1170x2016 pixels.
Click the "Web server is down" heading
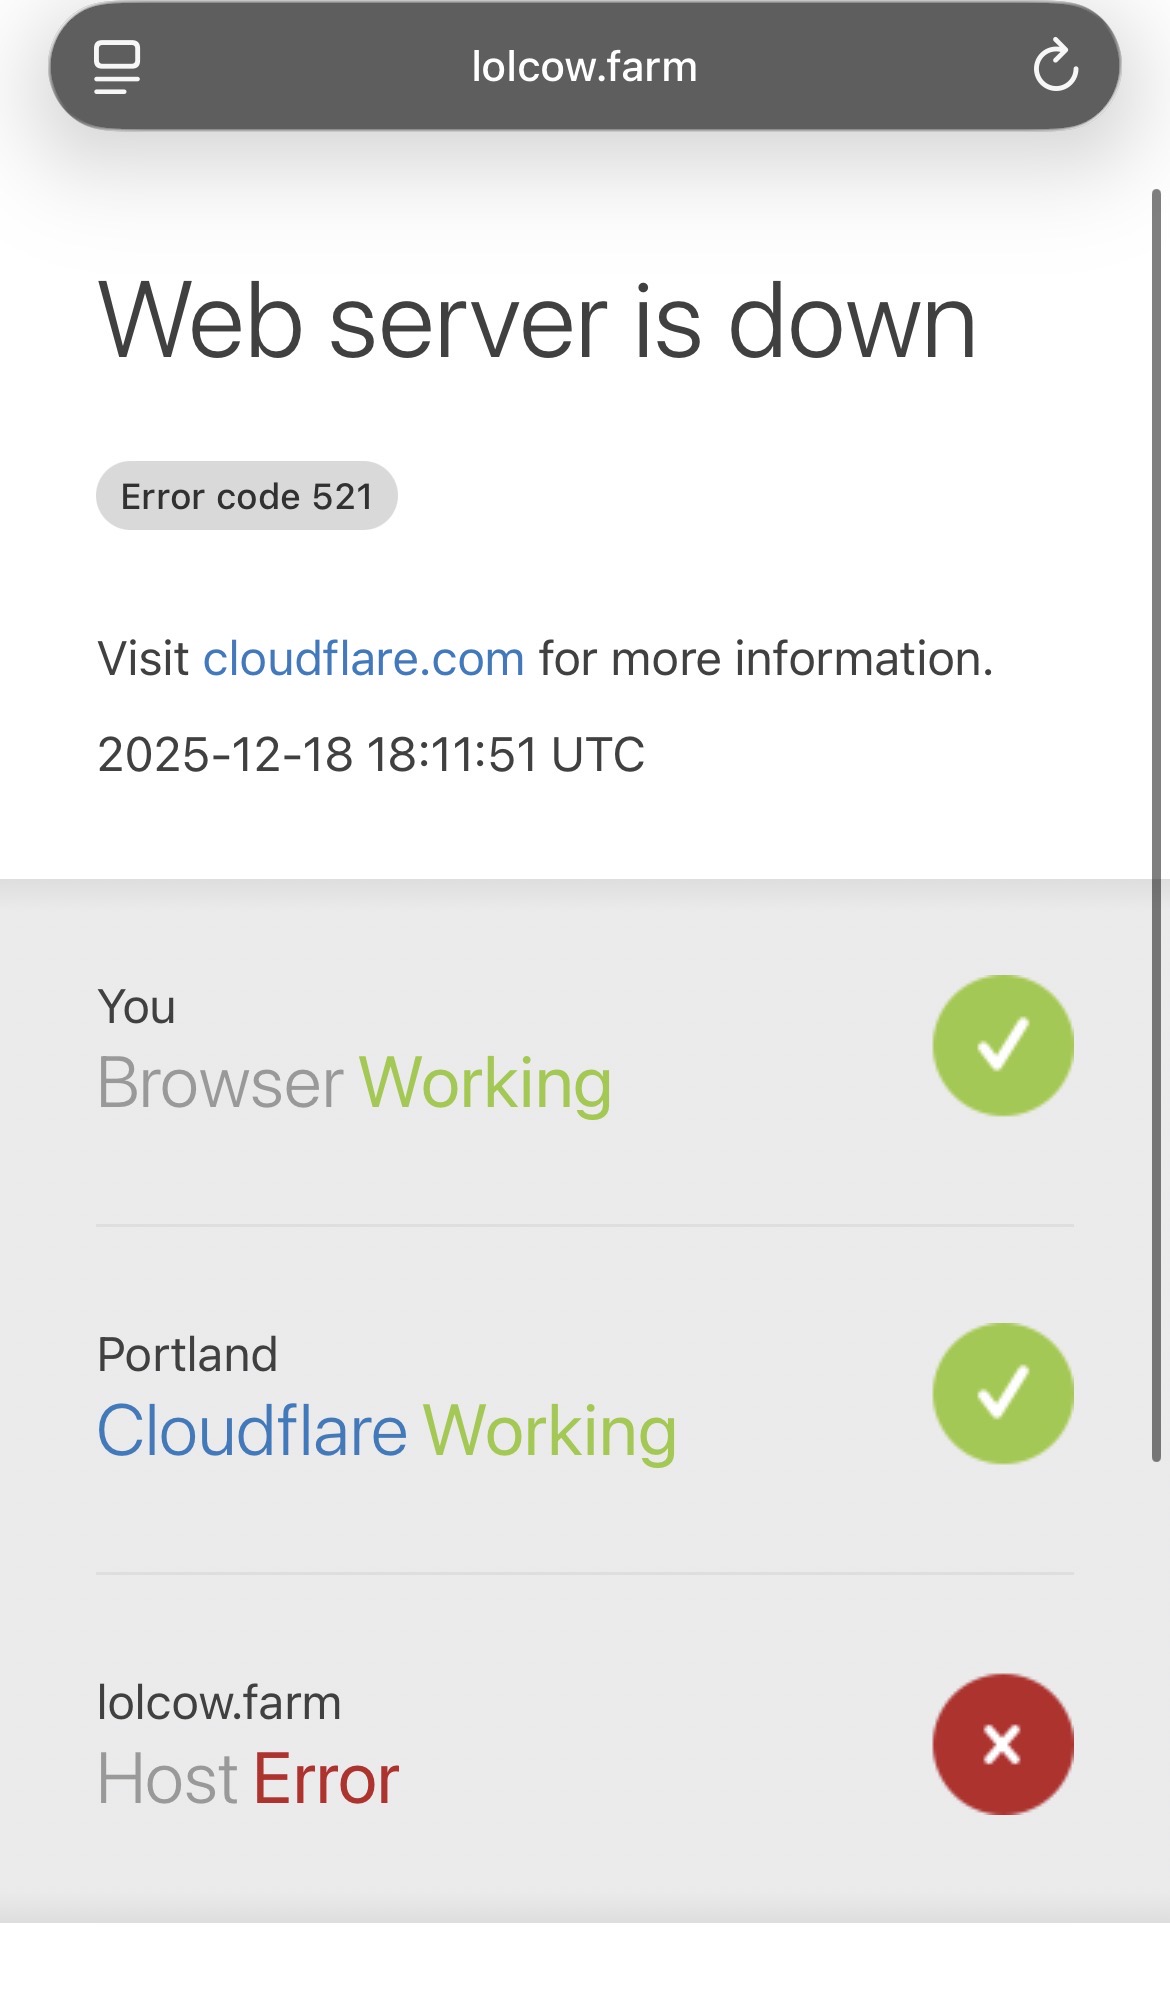pos(537,322)
